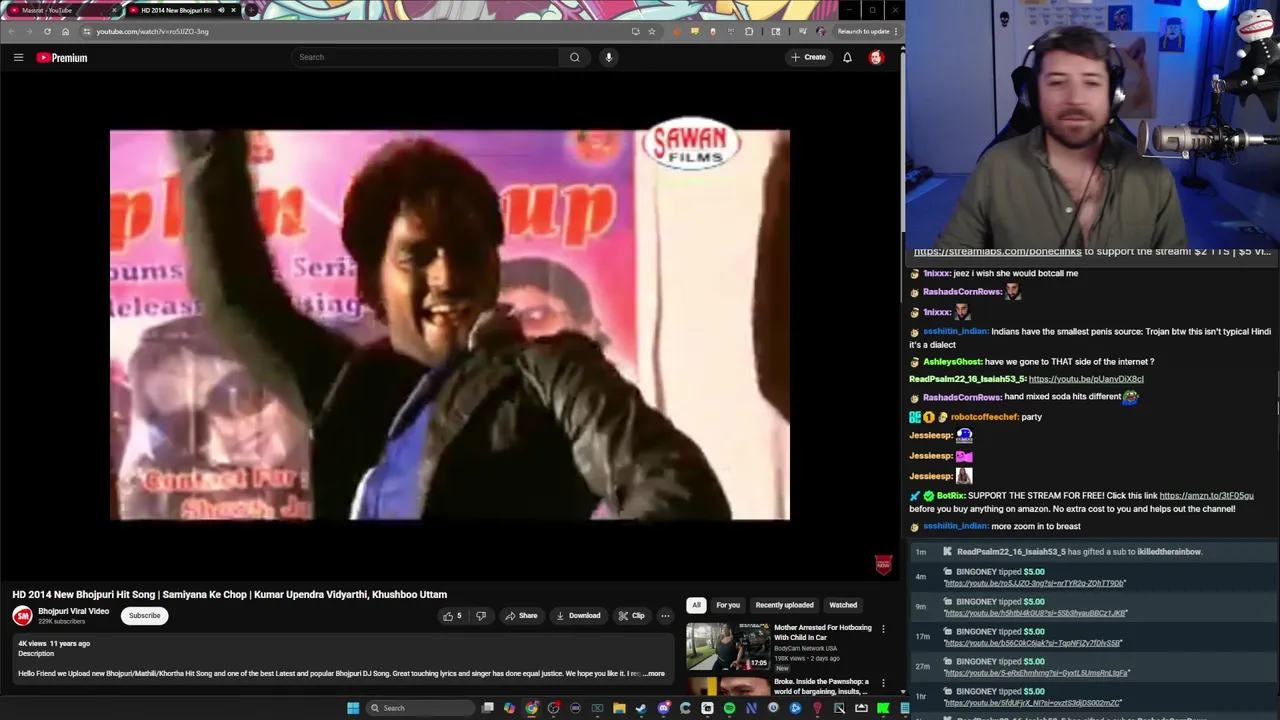Select Recently uploaded filter chip
Viewport: 1280px width, 720px height.
coord(784,605)
